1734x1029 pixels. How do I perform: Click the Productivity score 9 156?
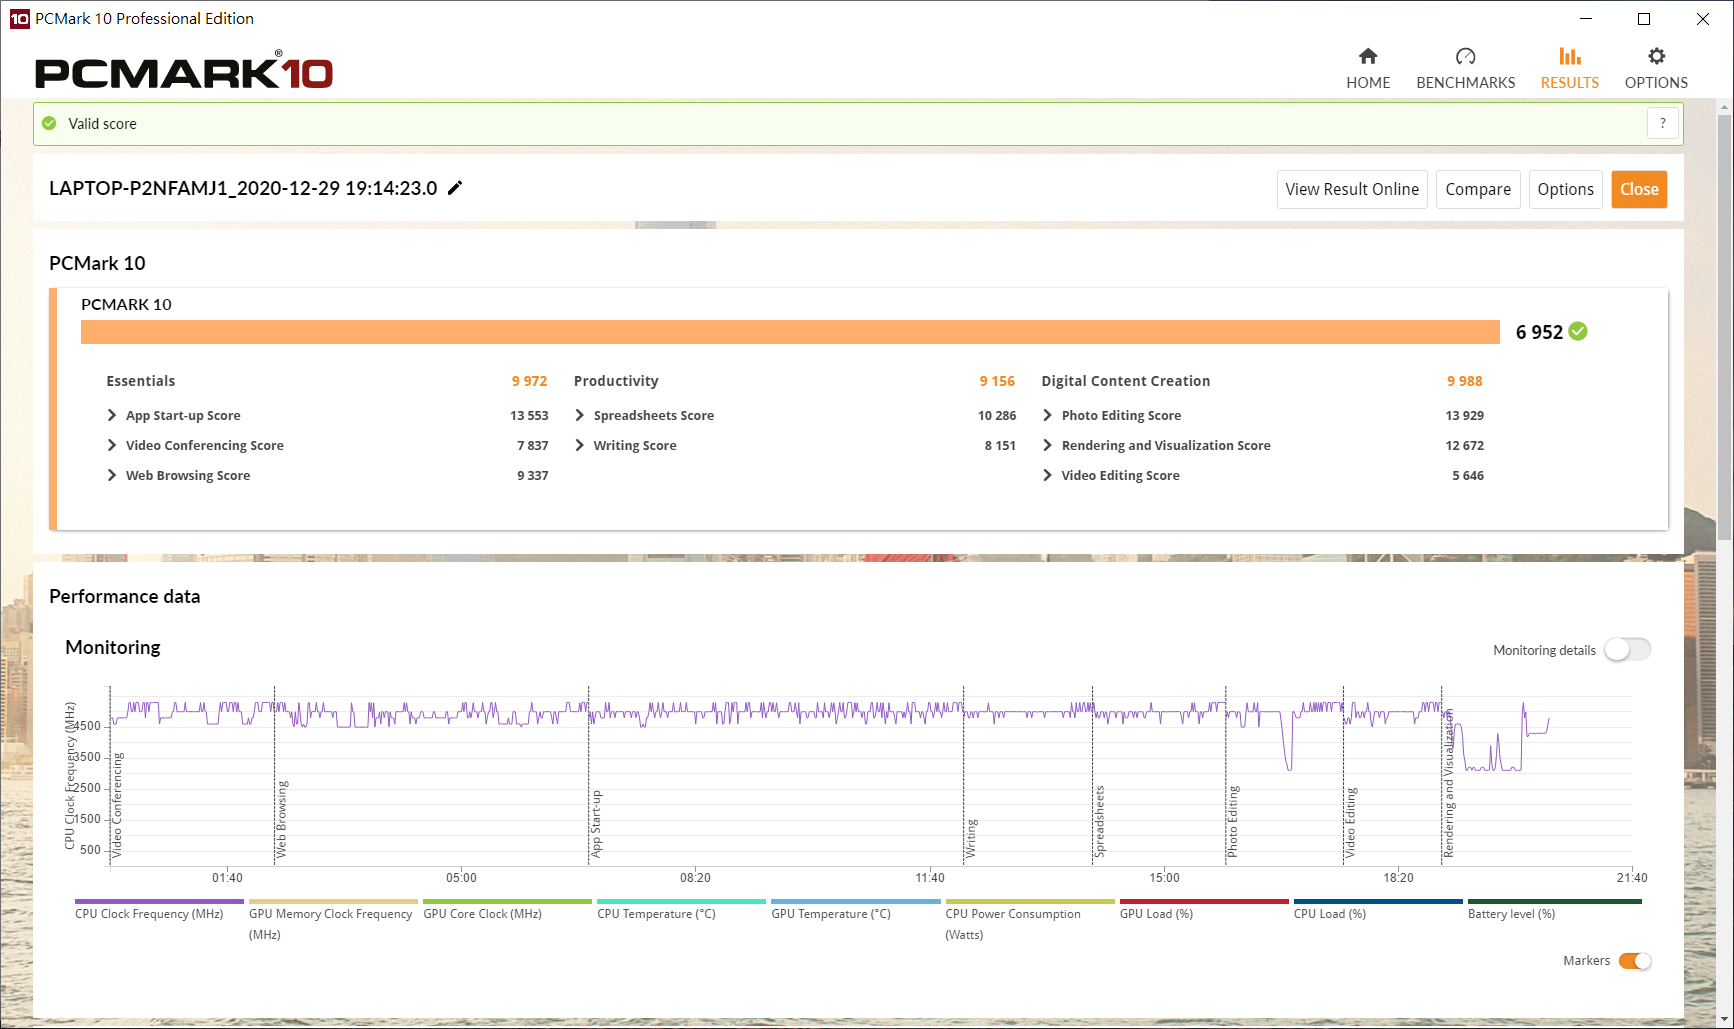click(x=997, y=381)
